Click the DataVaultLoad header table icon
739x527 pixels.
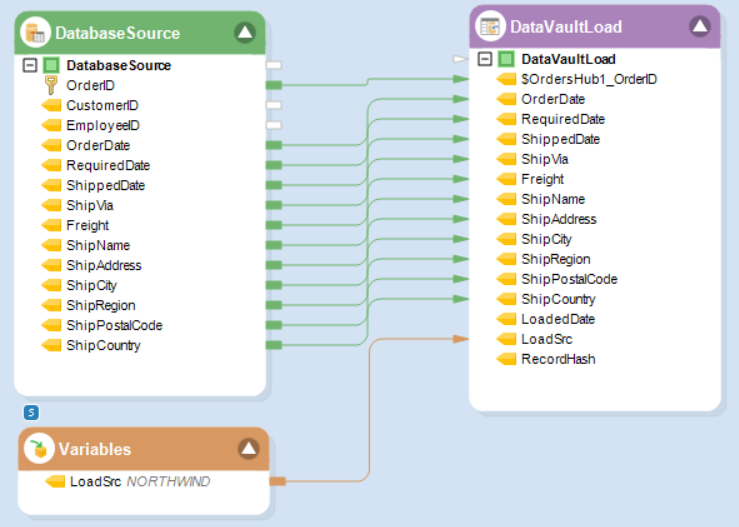pos(490,27)
